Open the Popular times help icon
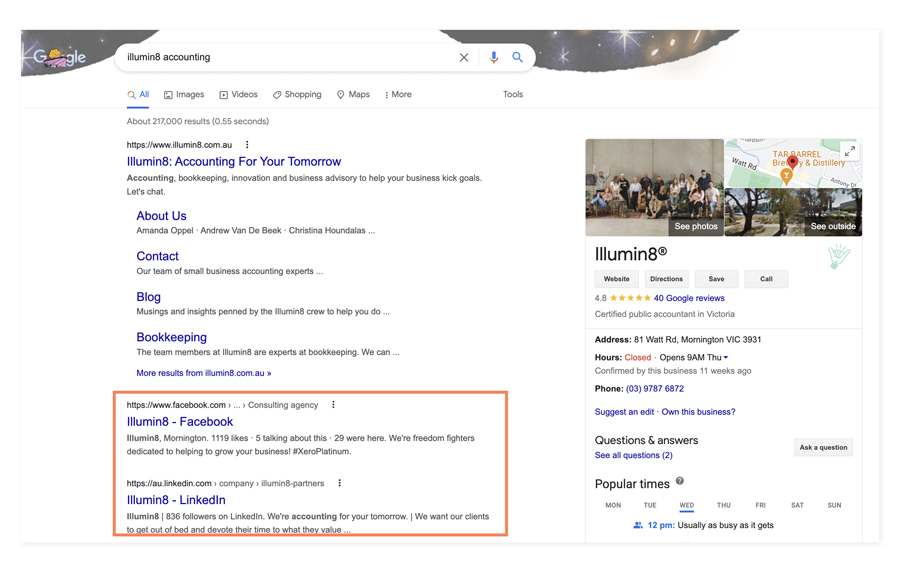 point(680,481)
